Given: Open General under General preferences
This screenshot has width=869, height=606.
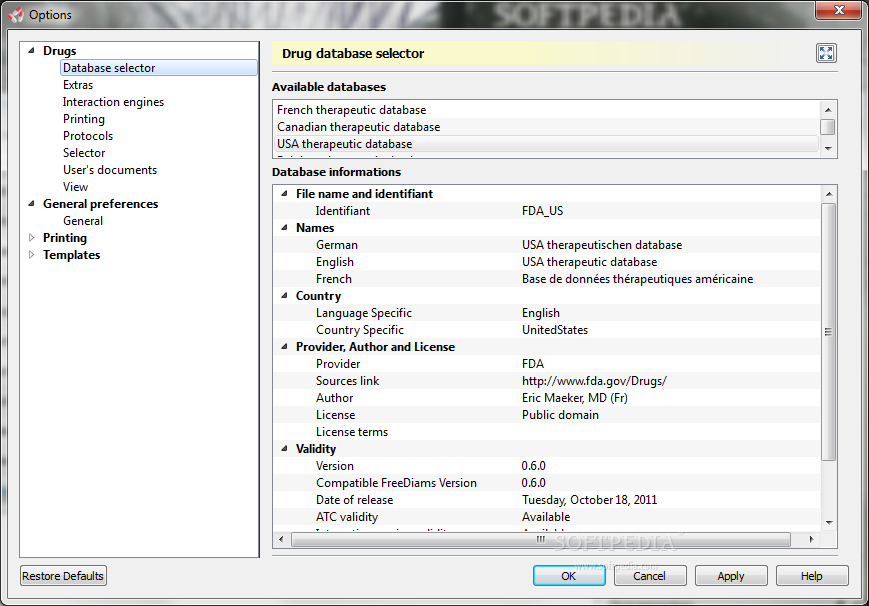Looking at the screenshot, I should pos(83,221).
